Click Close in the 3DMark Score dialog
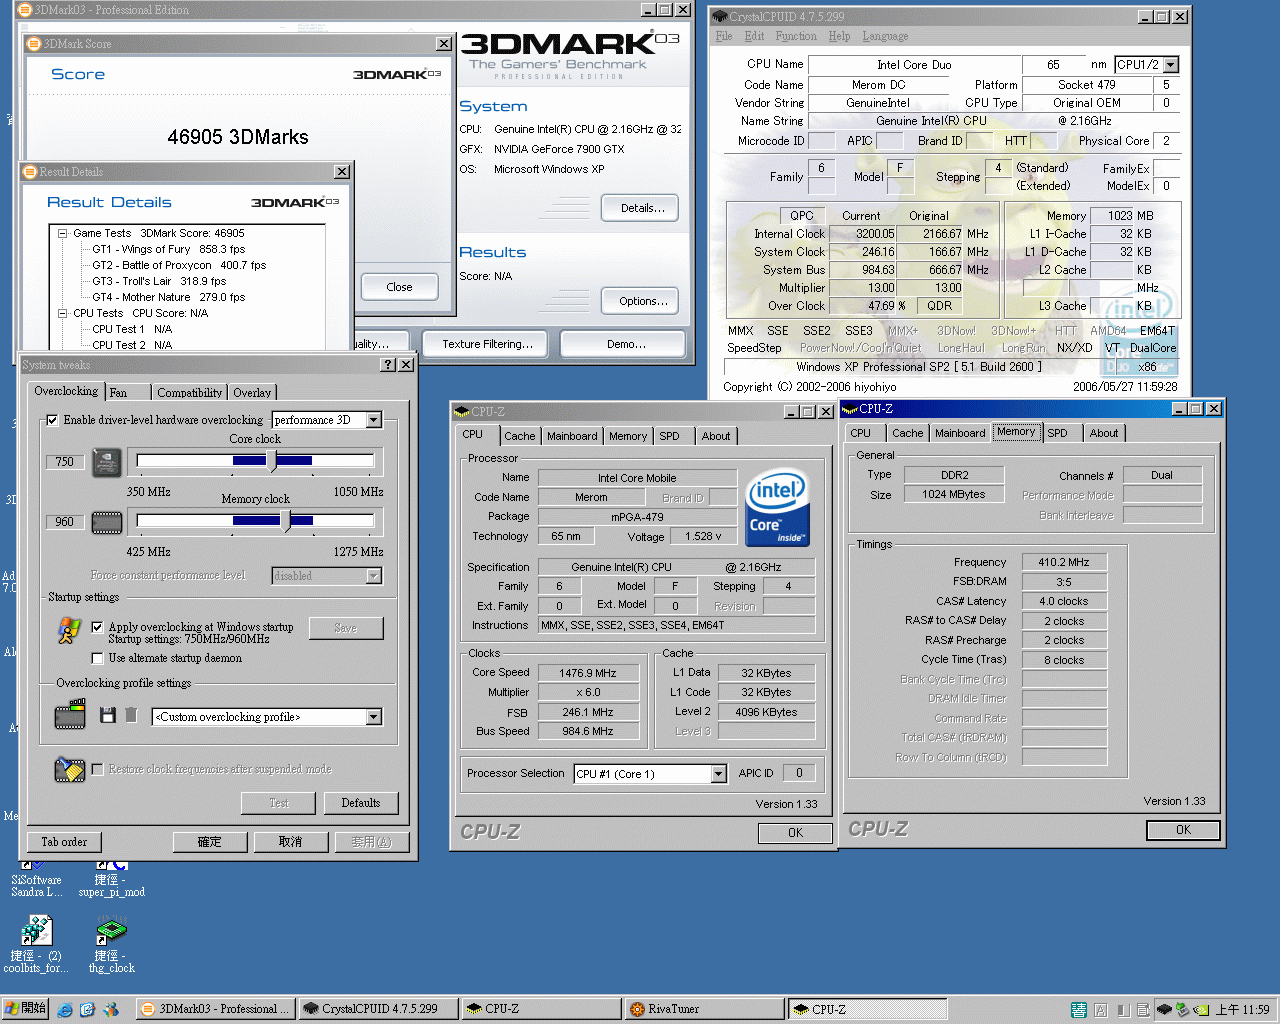 pos(399,287)
